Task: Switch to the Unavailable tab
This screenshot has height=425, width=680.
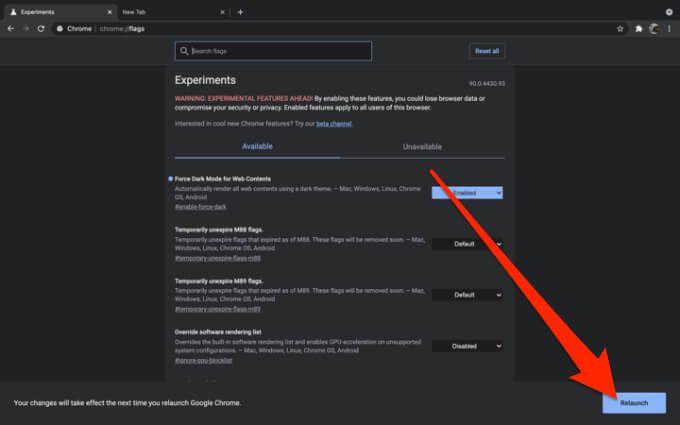Action: [x=421, y=146]
